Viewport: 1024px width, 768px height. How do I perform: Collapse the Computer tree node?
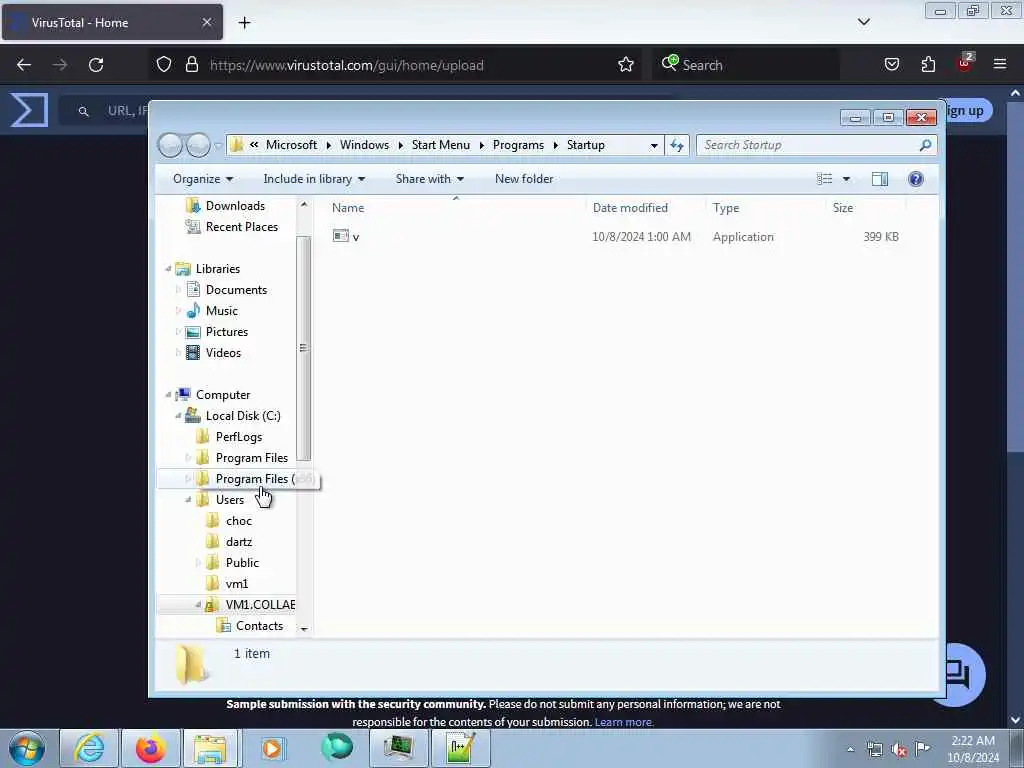tap(168, 394)
